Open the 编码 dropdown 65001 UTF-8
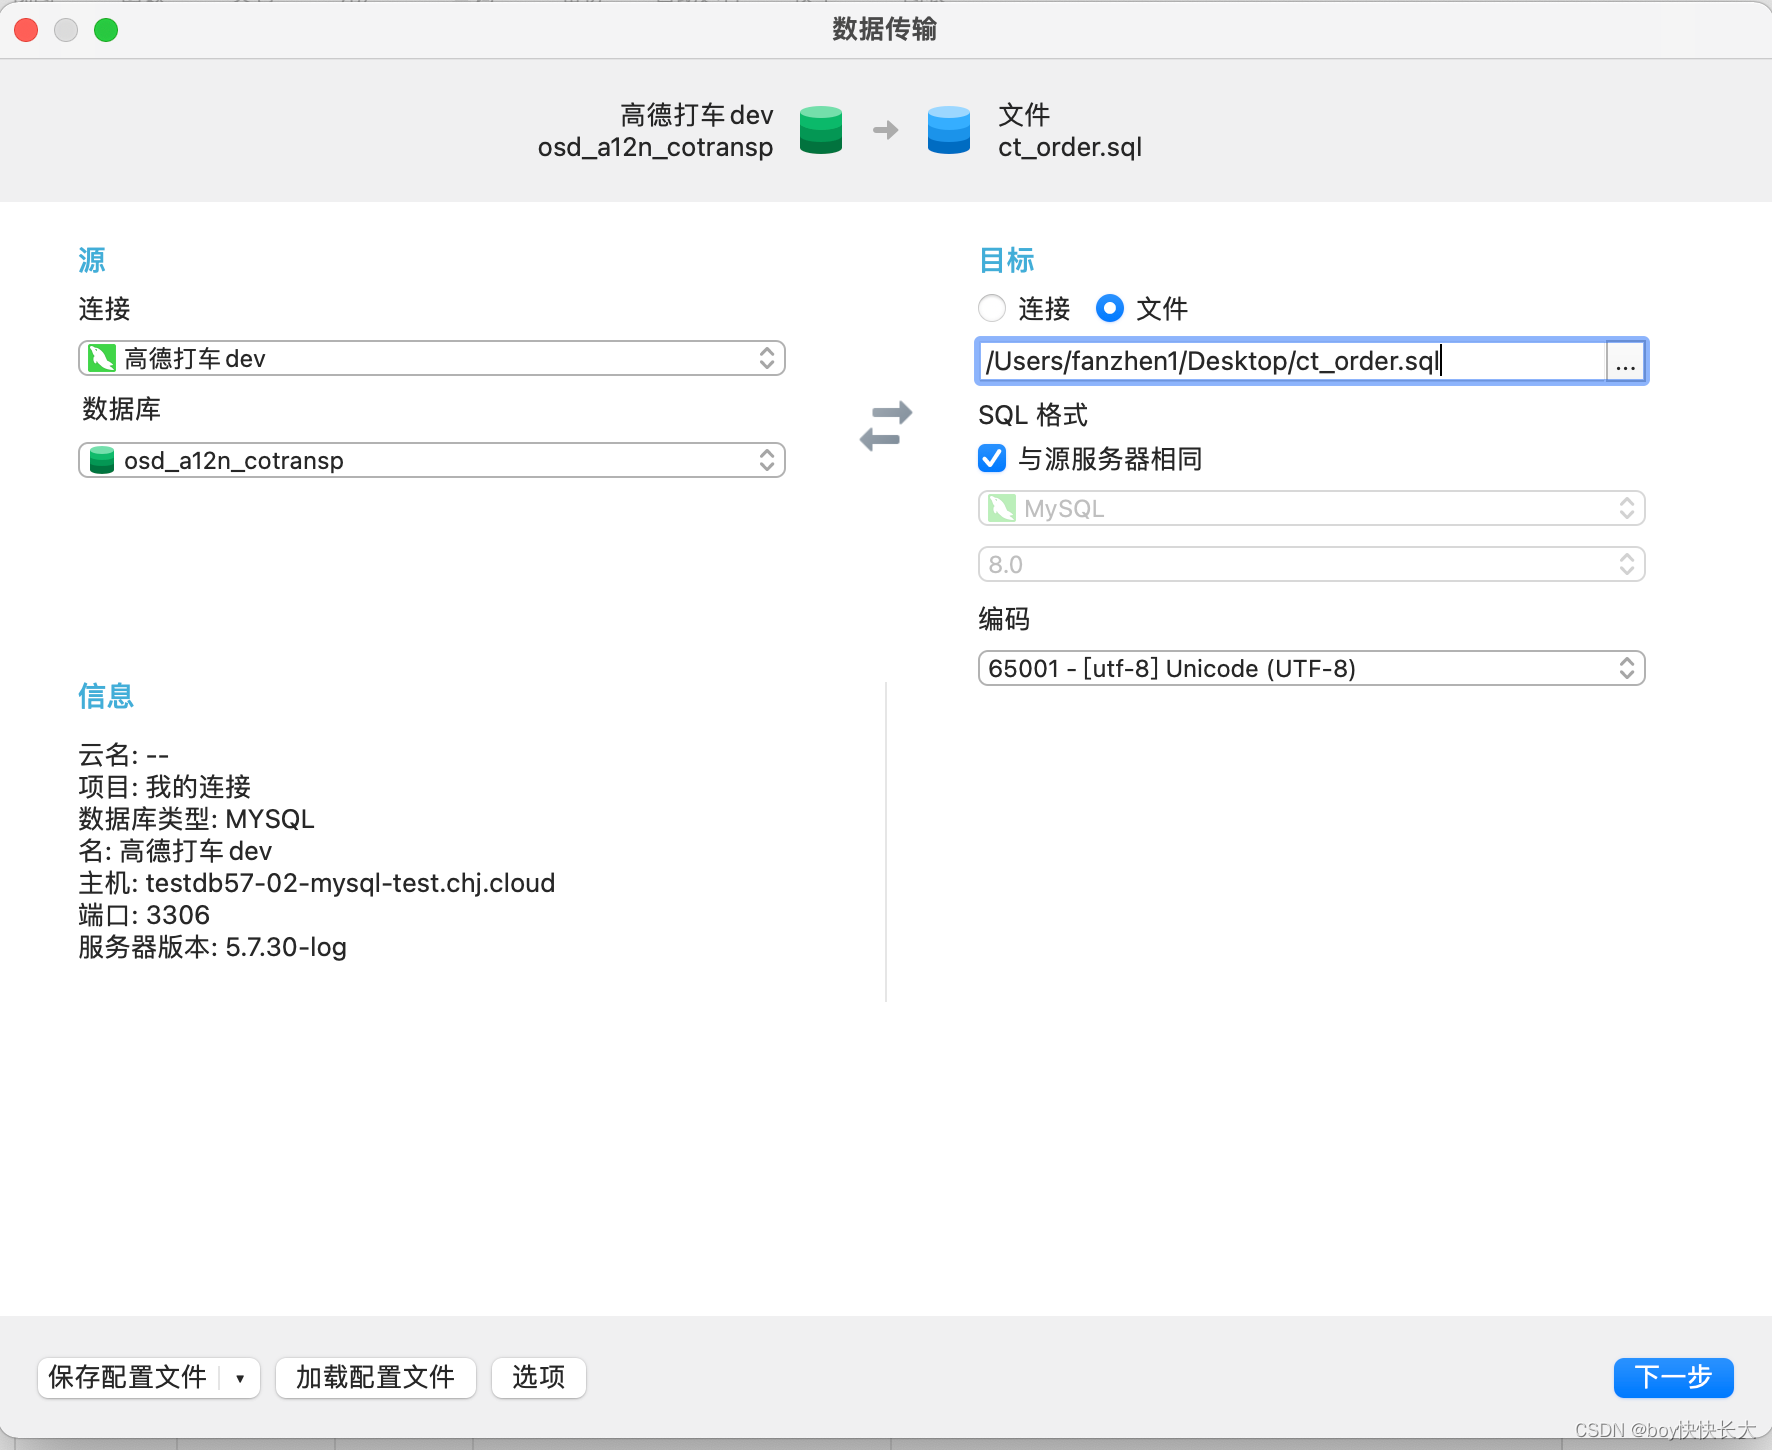The image size is (1772, 1450). pyautogui.click(x=1312, y=668)
